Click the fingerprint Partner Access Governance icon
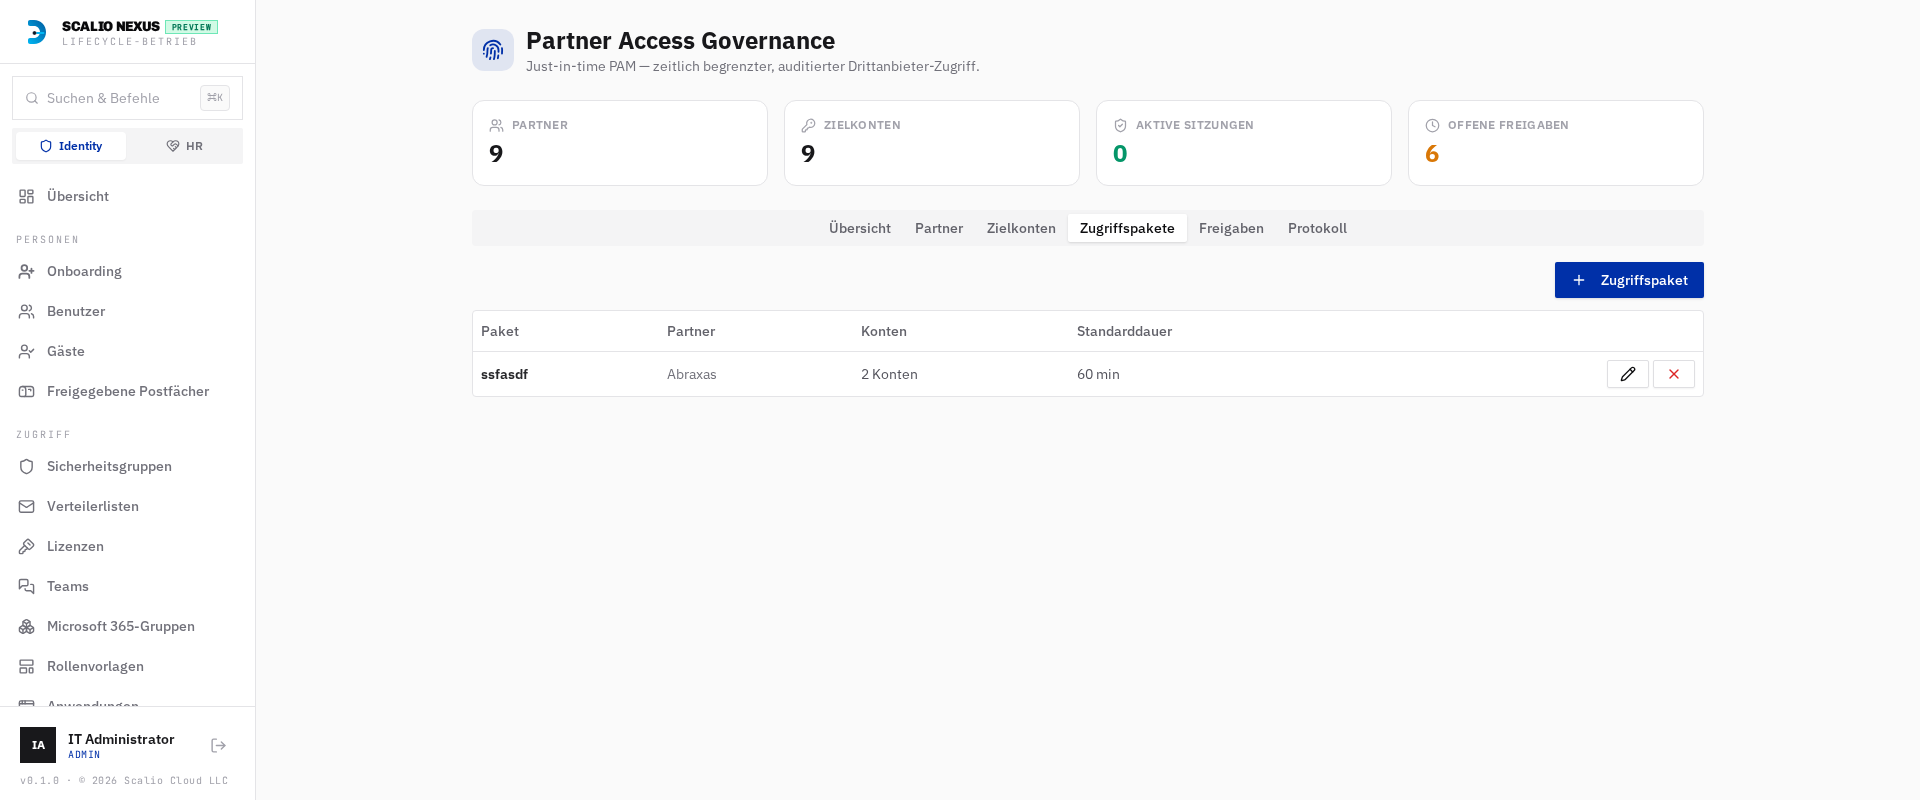Viewport: 1920px width, 800px height. tap(493, 50)
